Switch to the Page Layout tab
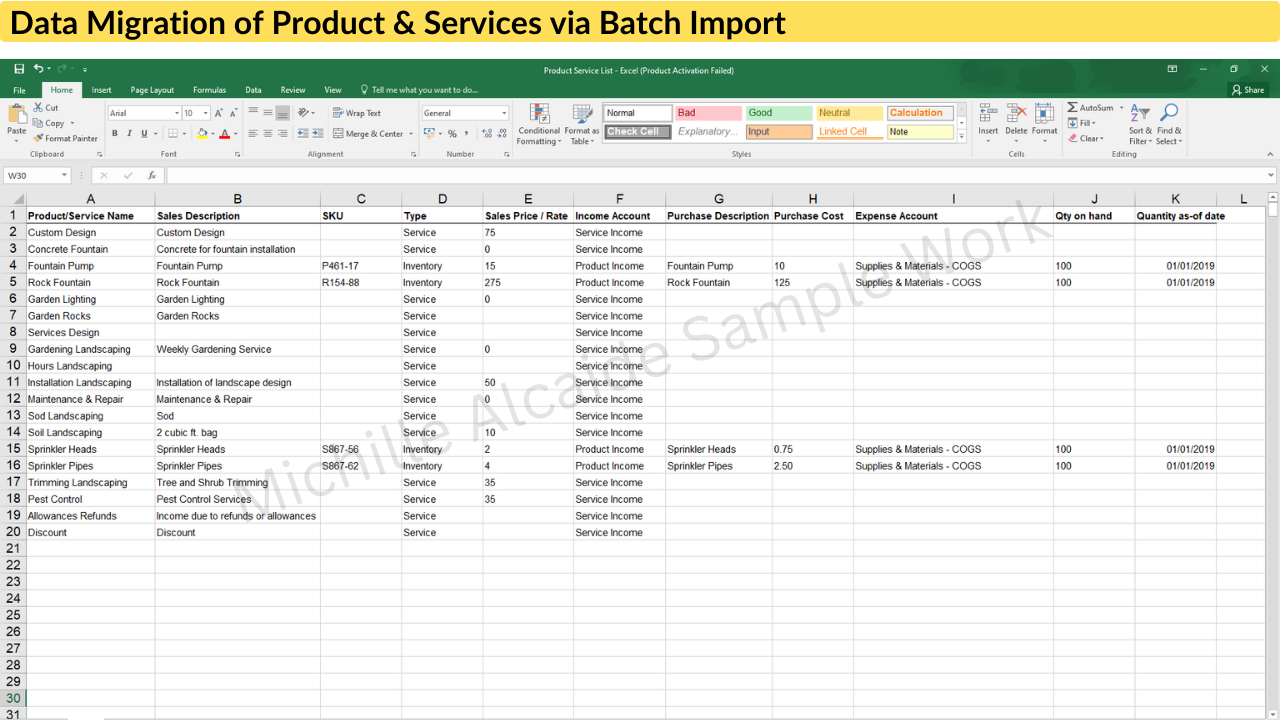 (x=152, y=90)
